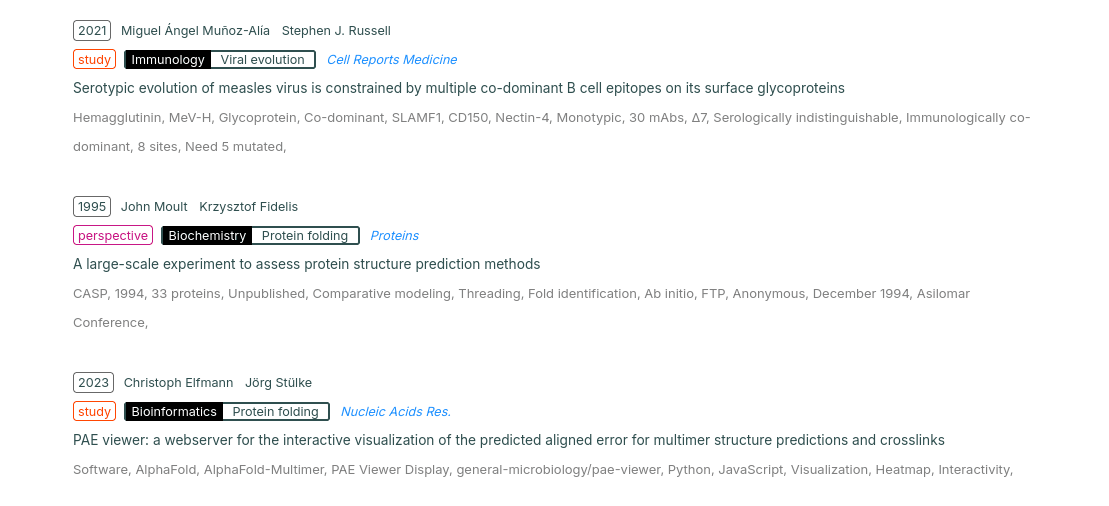Click the study tag on measles paper
This screenshot has width=1109, height=506.
click(x=94, y=60)
